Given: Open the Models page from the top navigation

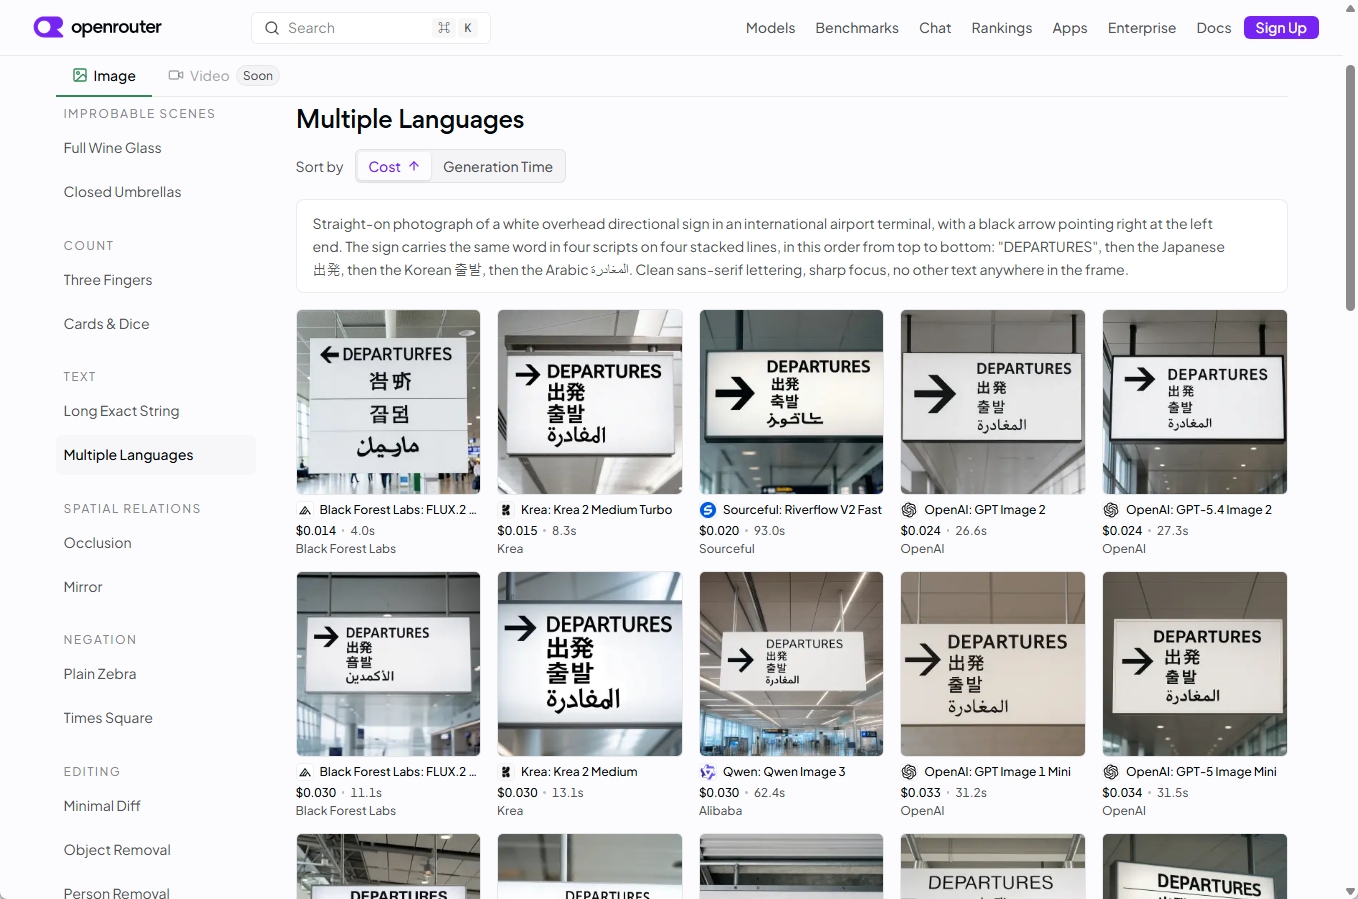Looking at the screenshot, I should click(x=771, y=28).
